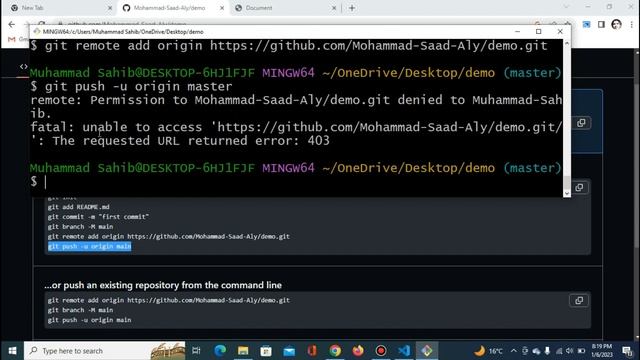Viewport: 640px width, 360px height.
Task: Open Microsoft Store from taskbar
Action: click(266, 351)
